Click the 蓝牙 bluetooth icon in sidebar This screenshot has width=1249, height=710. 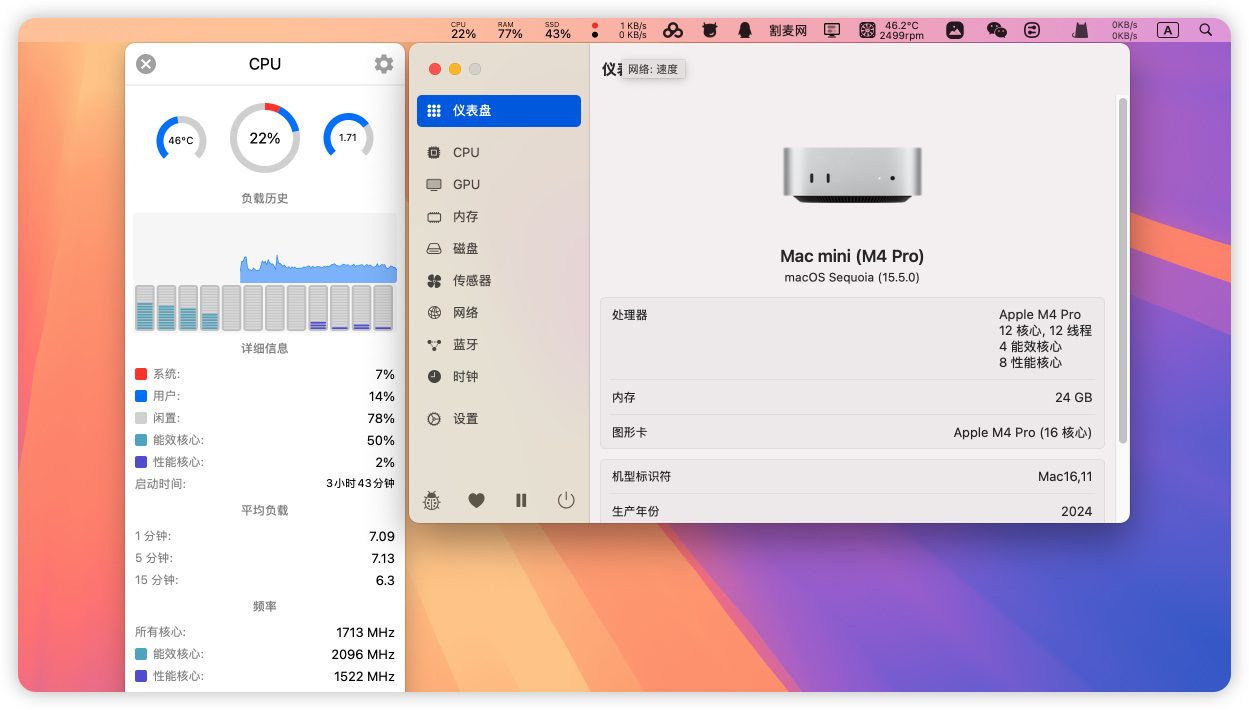[x=434, y=345]
